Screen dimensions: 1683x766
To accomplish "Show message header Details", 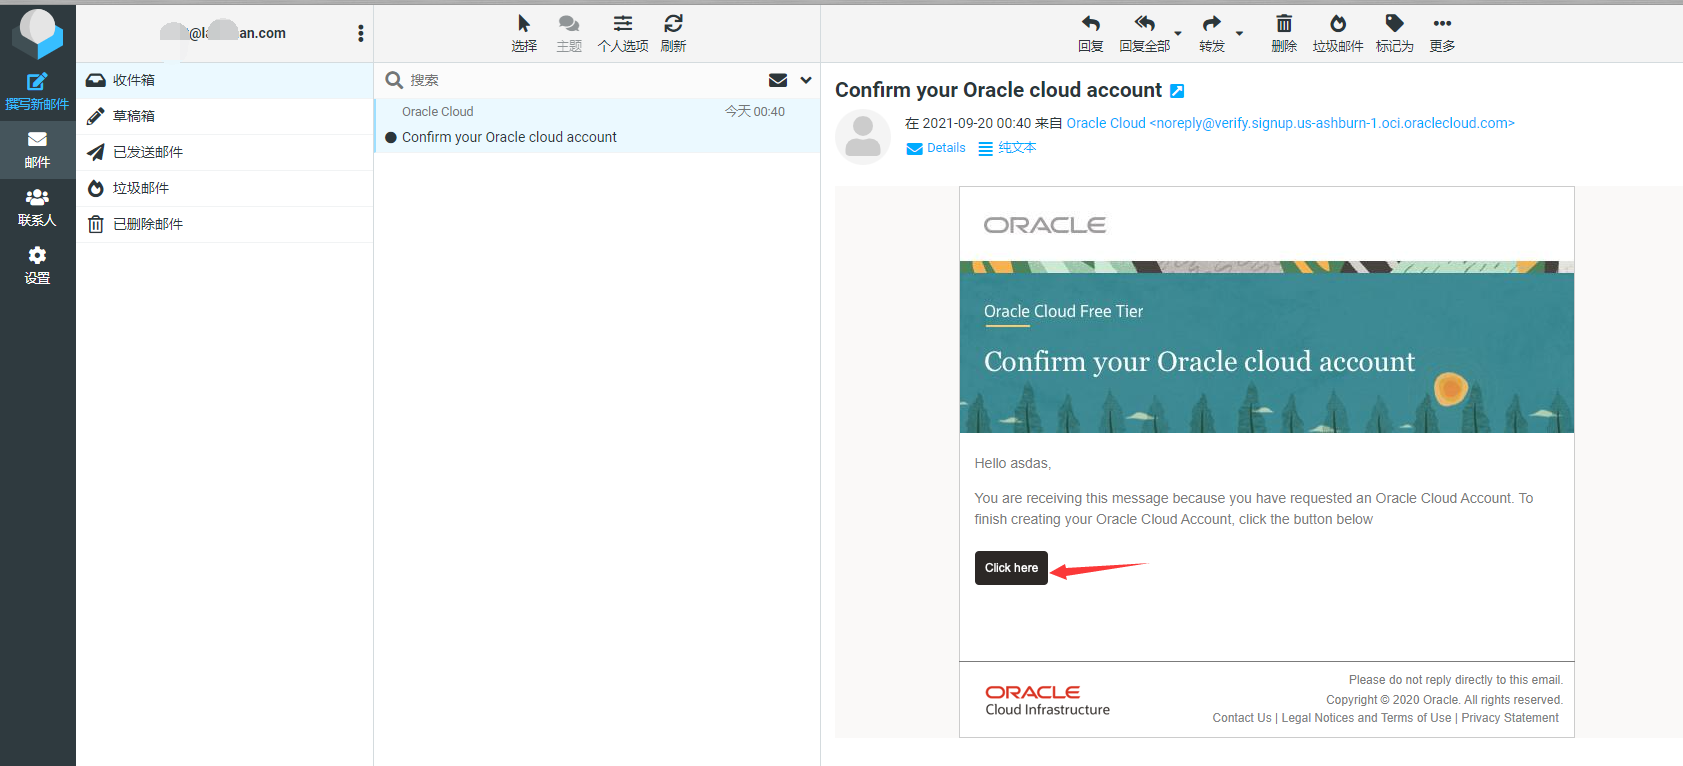I will click(x=936, y=148).
